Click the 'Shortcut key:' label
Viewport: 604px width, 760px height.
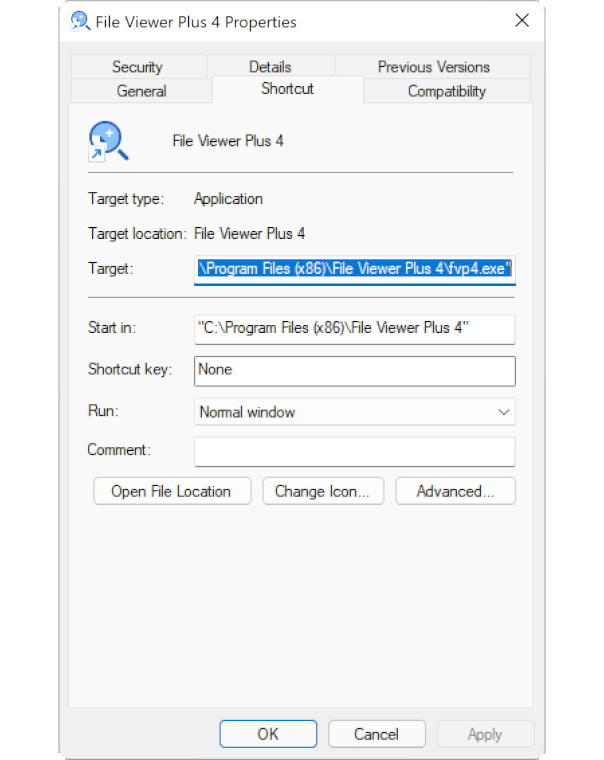(130, 370)
